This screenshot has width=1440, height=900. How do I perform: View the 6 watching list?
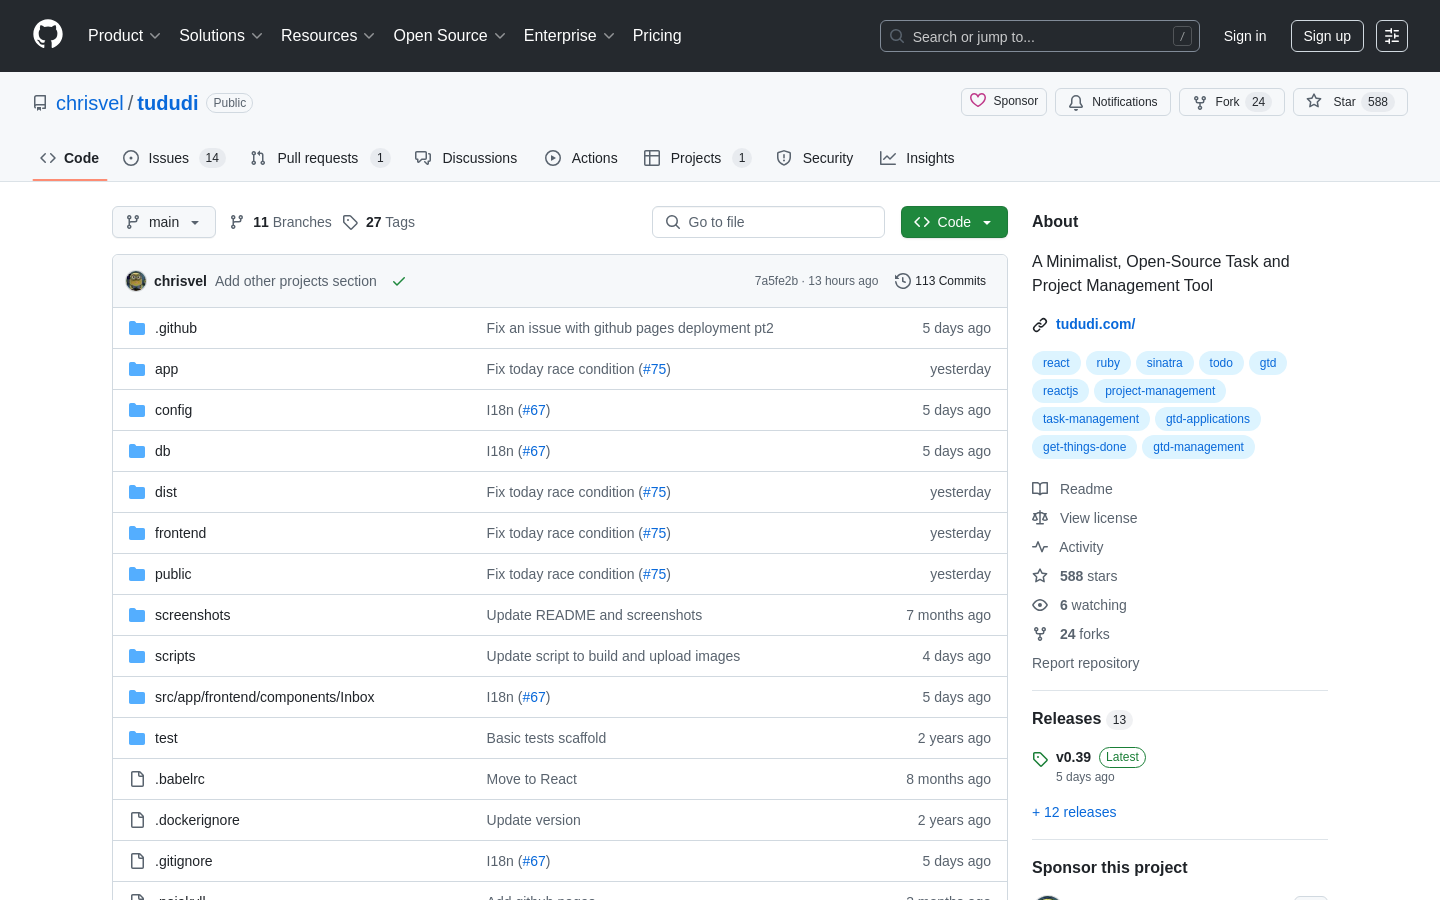(x=1079, y=605)
